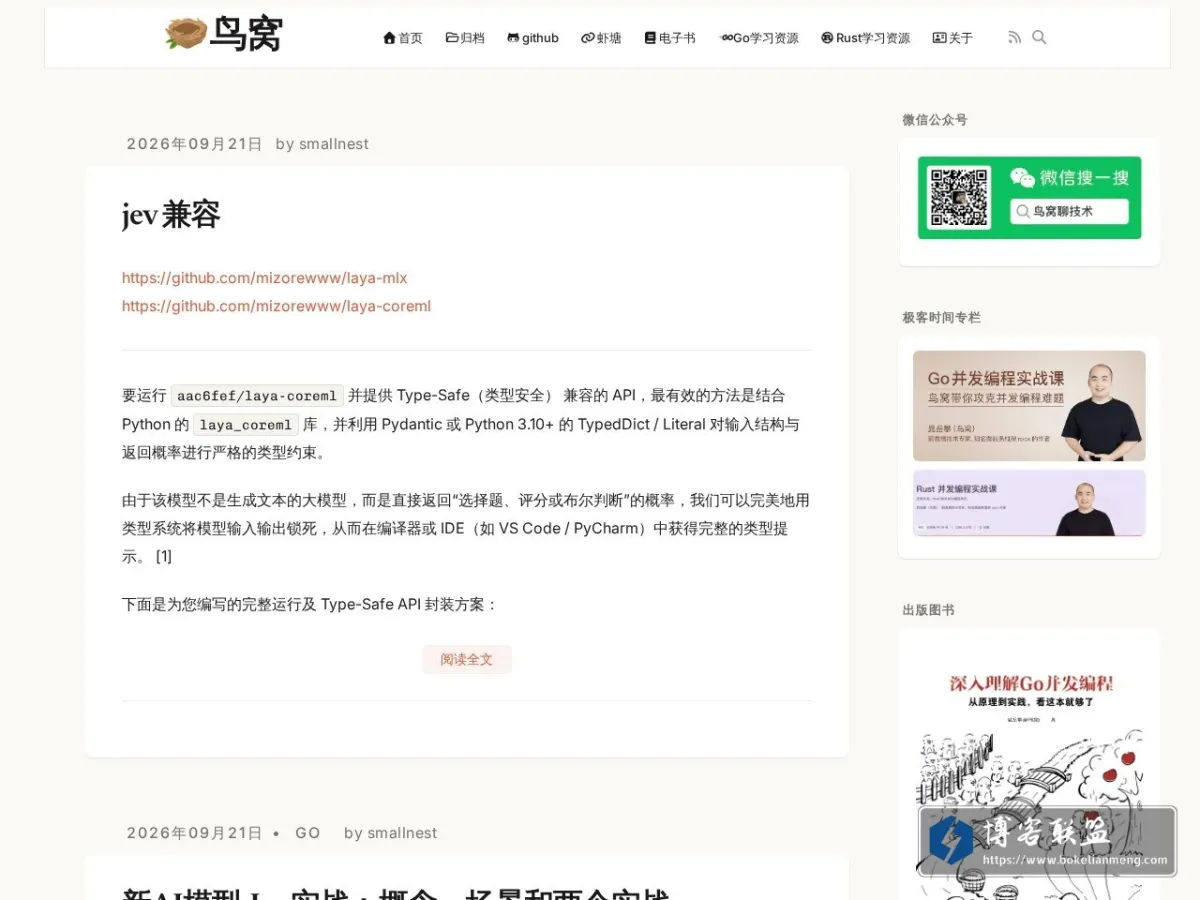Open the 虾塘 menu item
Viewport: 1200px width, 900px height.
(601, 38)
